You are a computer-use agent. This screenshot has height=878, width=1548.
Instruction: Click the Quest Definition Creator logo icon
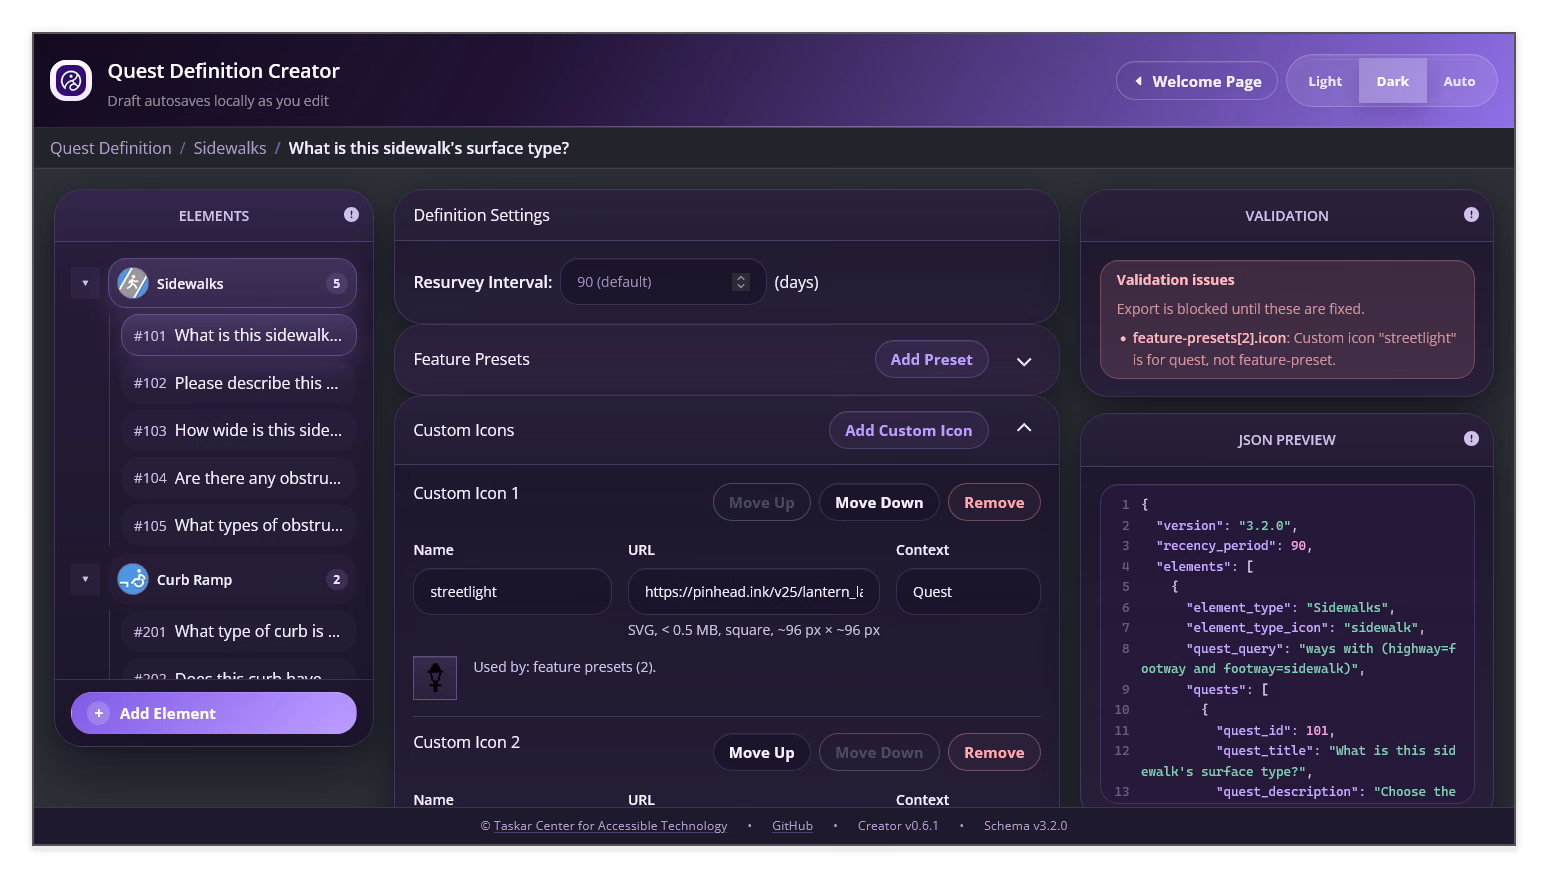[71, 81]
